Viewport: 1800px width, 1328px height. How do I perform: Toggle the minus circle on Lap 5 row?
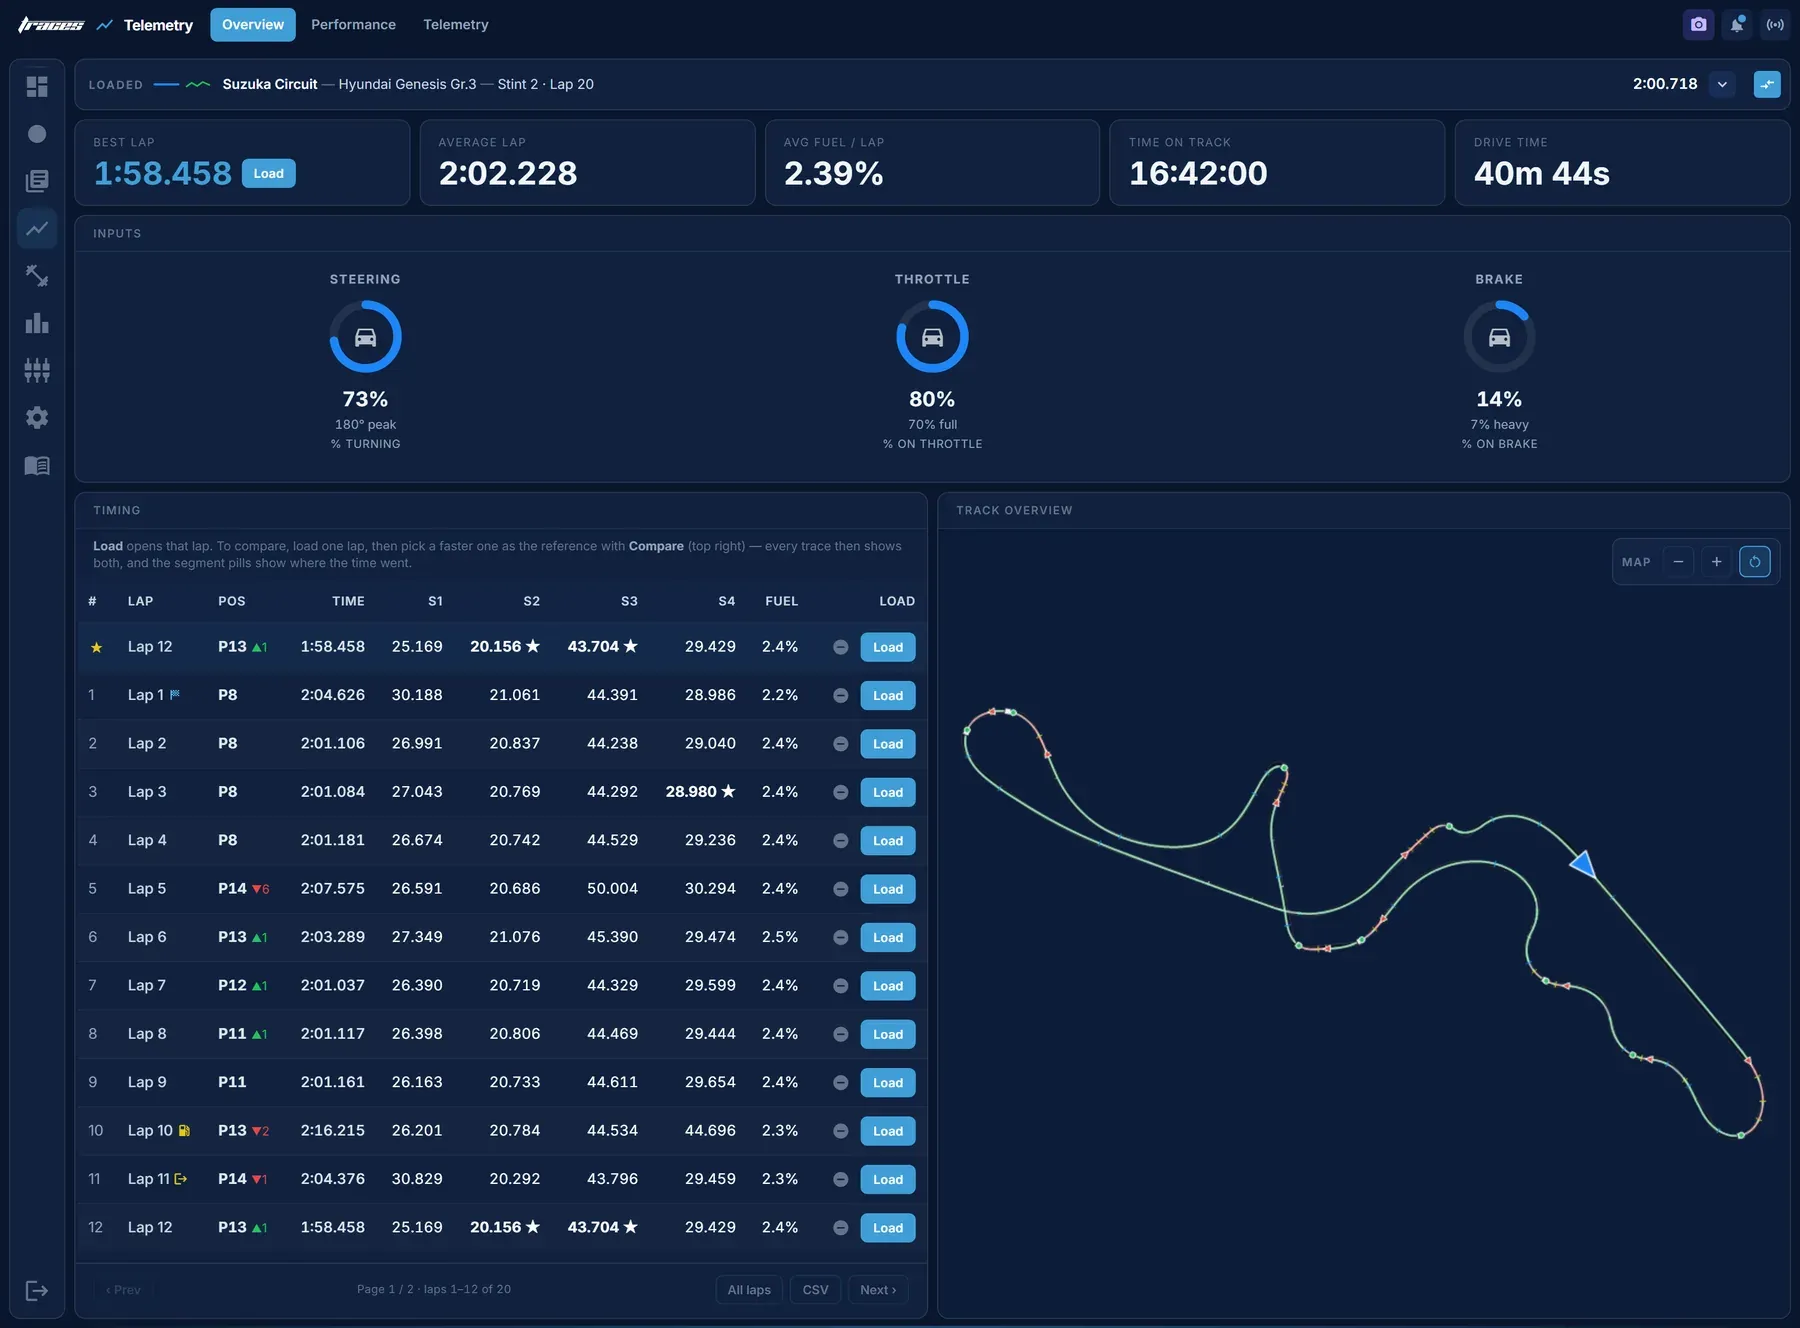(x=841, y=889)
